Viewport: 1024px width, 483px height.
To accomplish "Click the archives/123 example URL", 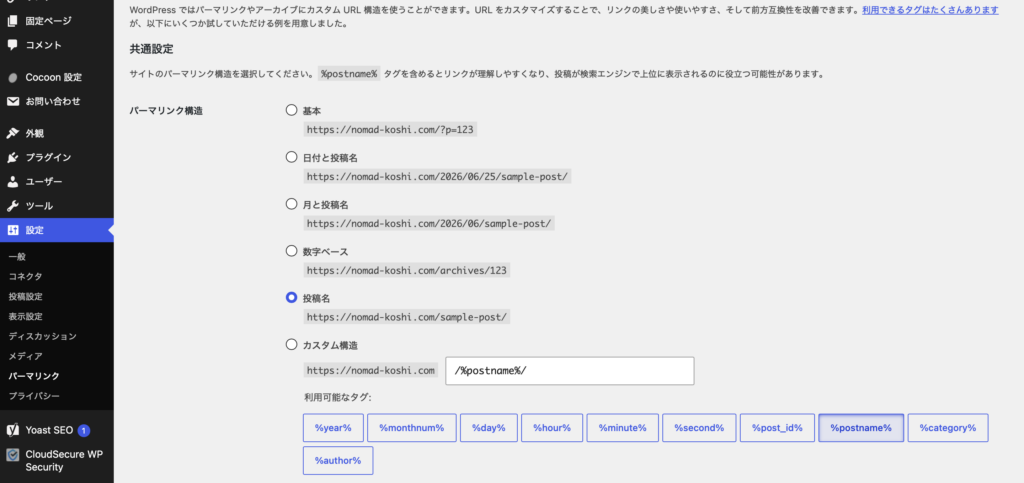I will (407, 270).
